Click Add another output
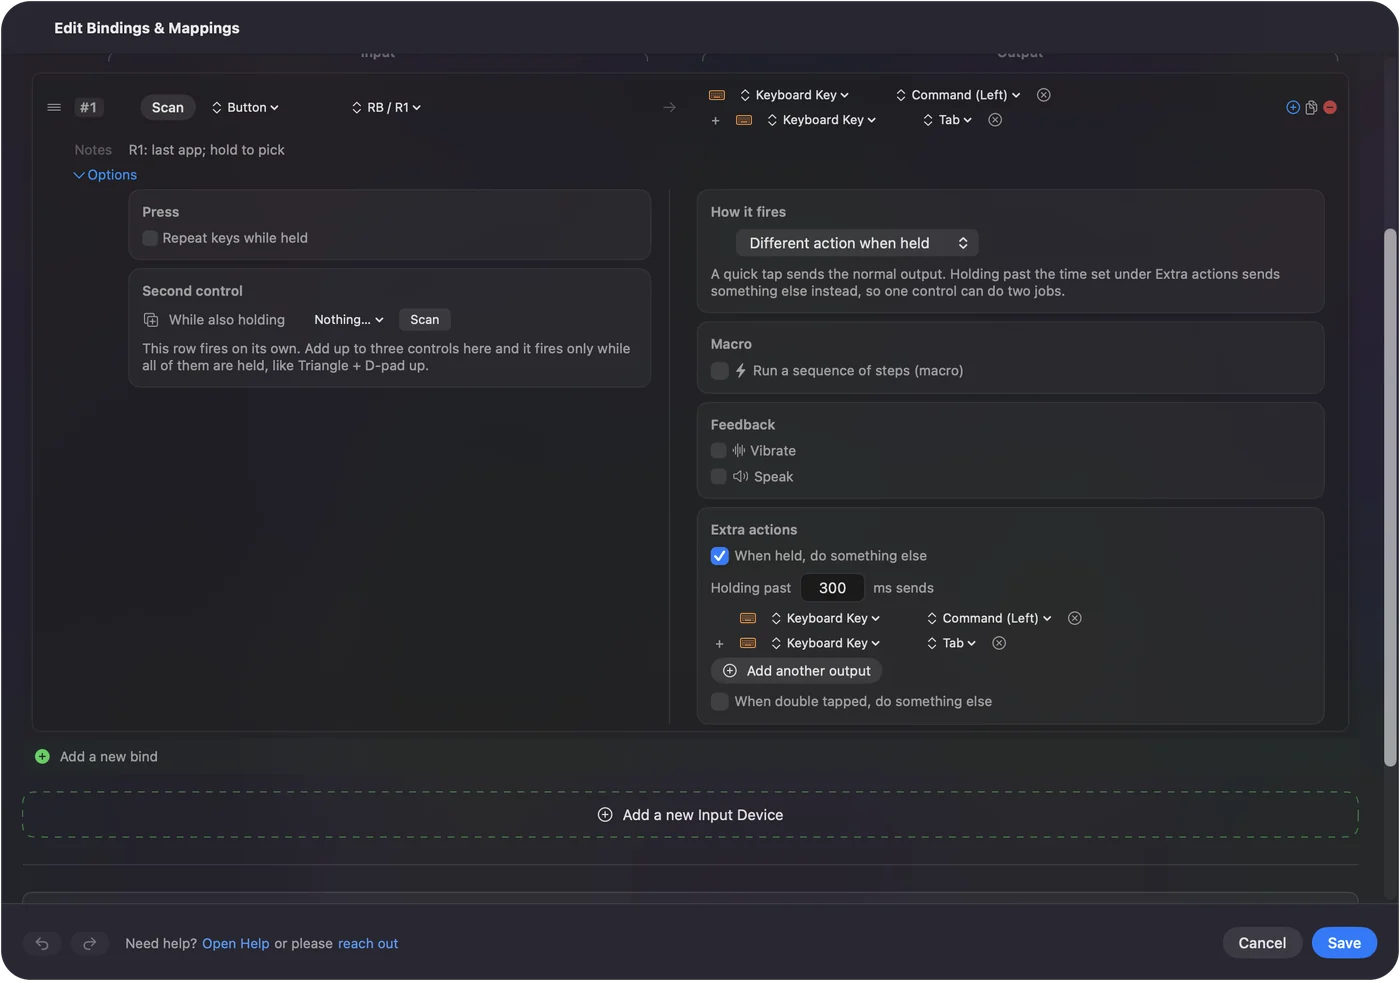The width and height of the screenshot is (1400, 981). click(797, 671)
